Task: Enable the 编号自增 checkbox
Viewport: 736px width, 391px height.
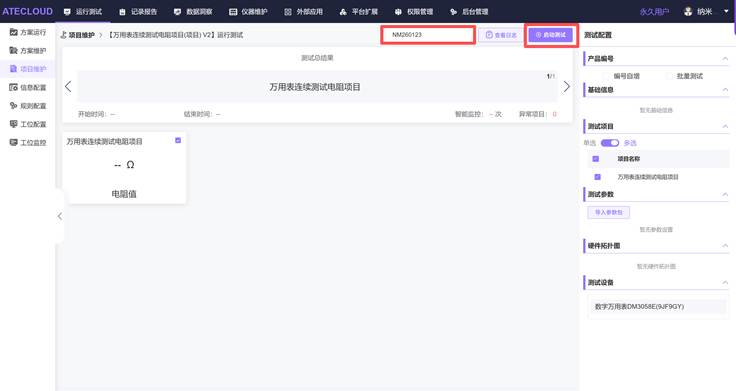Action: click(x=607, y=76)
